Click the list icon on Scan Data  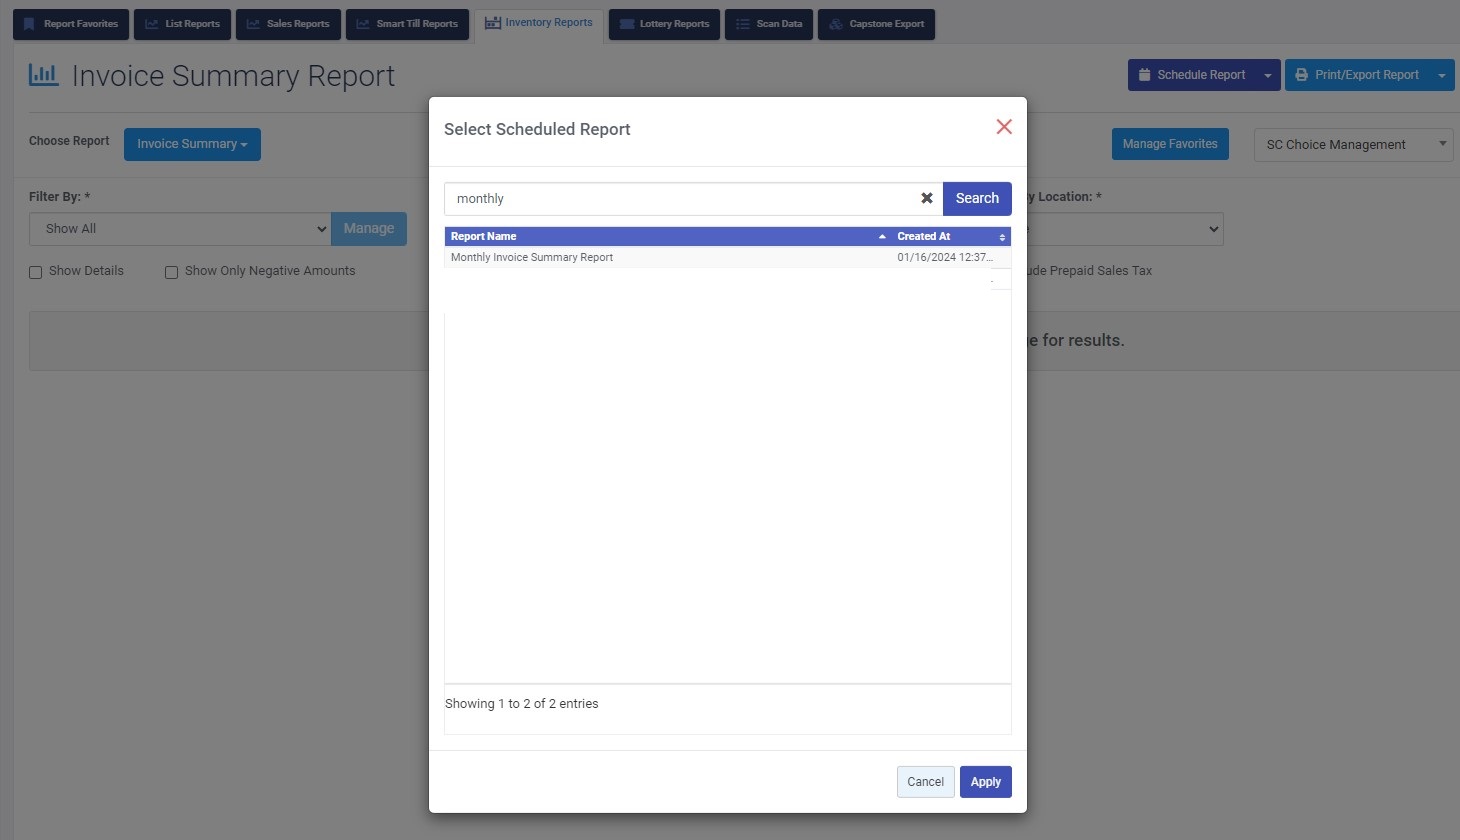coord(743,24)
